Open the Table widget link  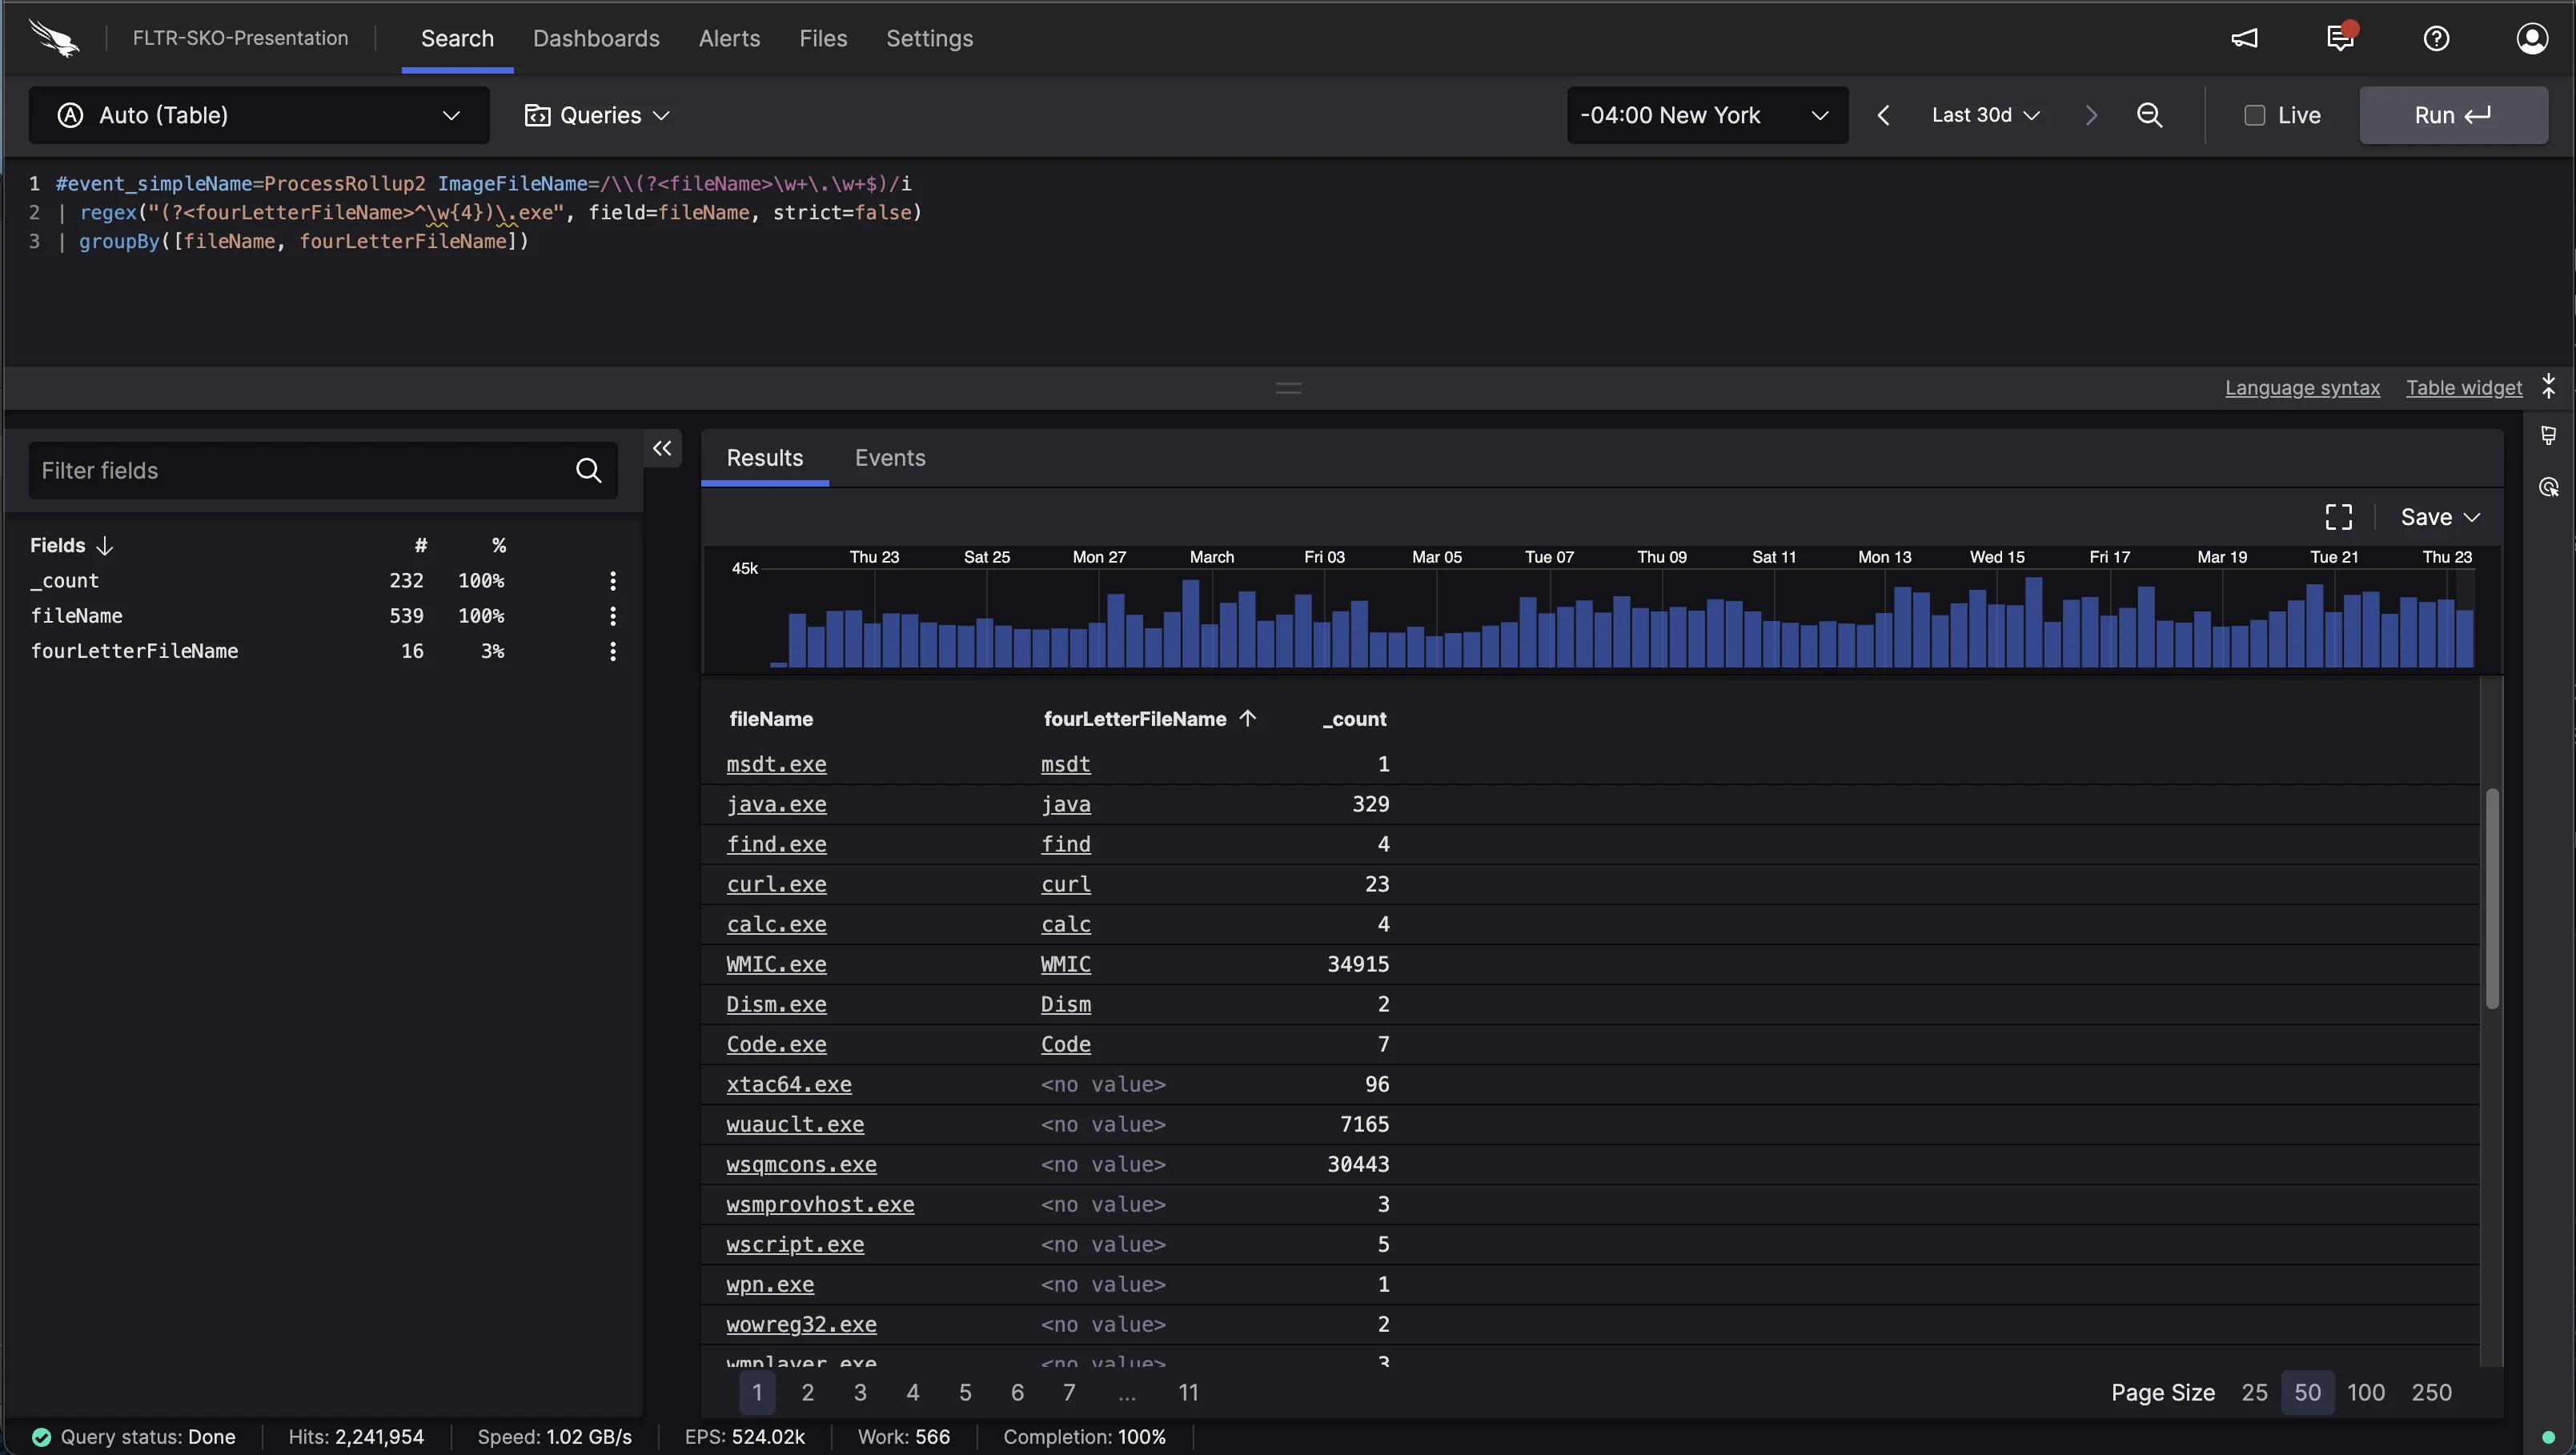click(2464, 387)
